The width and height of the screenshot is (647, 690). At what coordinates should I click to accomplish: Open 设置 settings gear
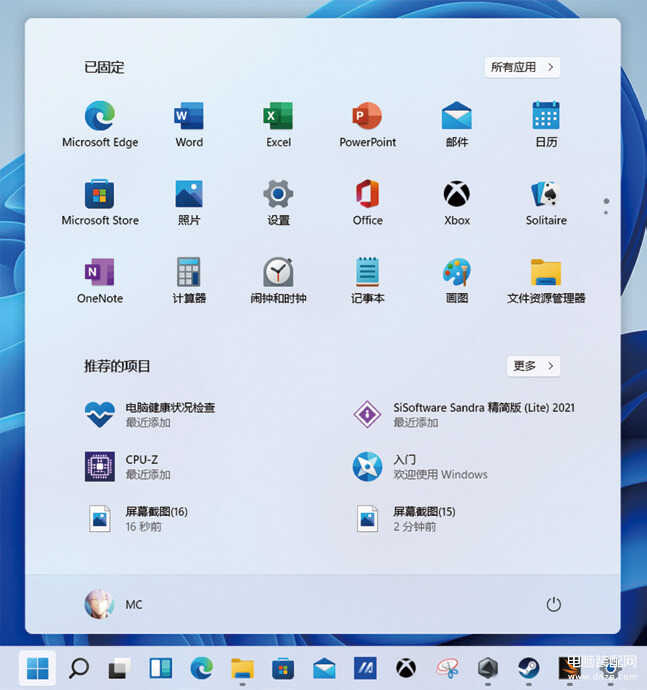tap(278, 202)
